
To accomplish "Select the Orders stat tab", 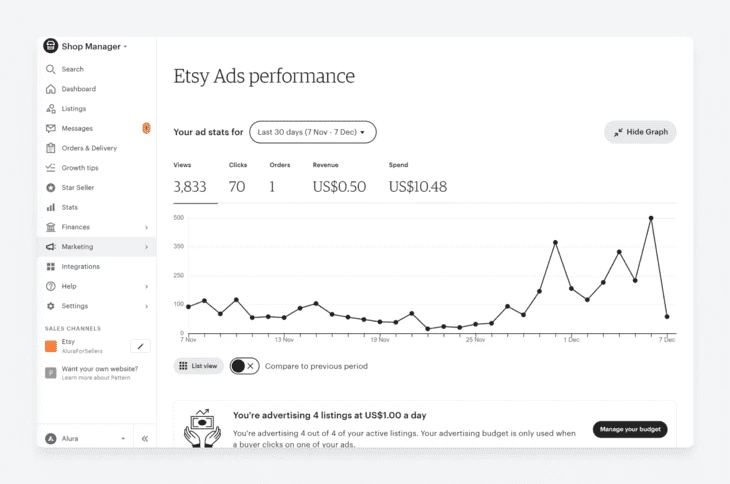I will pyautogui.click(x=279, y=180).
